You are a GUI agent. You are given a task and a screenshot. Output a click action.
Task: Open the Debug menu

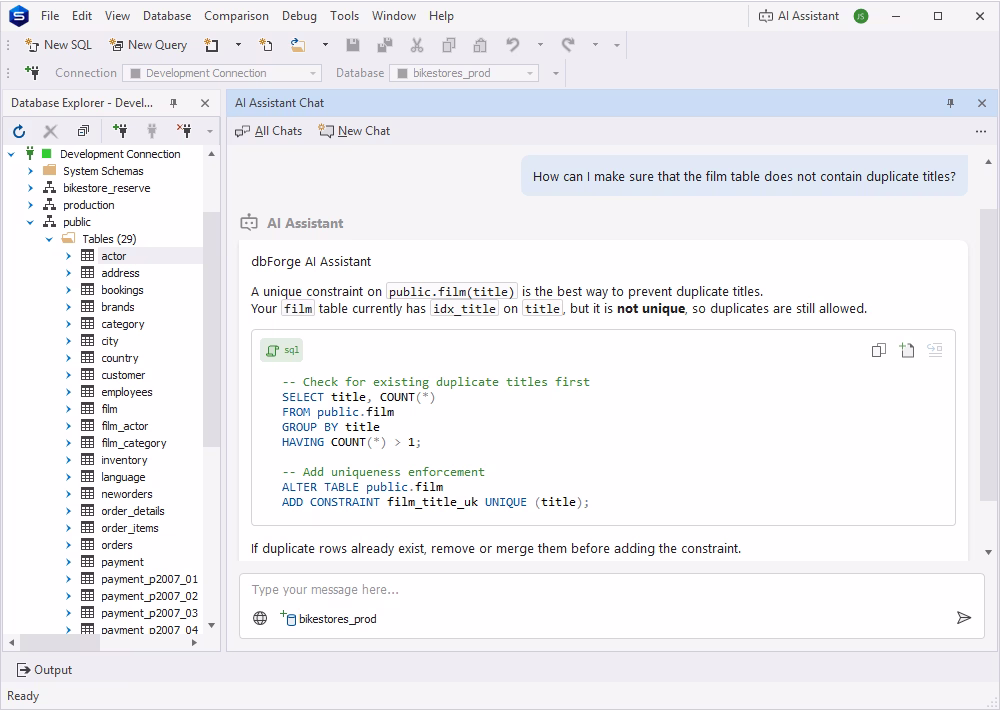[x=299, y=16]
